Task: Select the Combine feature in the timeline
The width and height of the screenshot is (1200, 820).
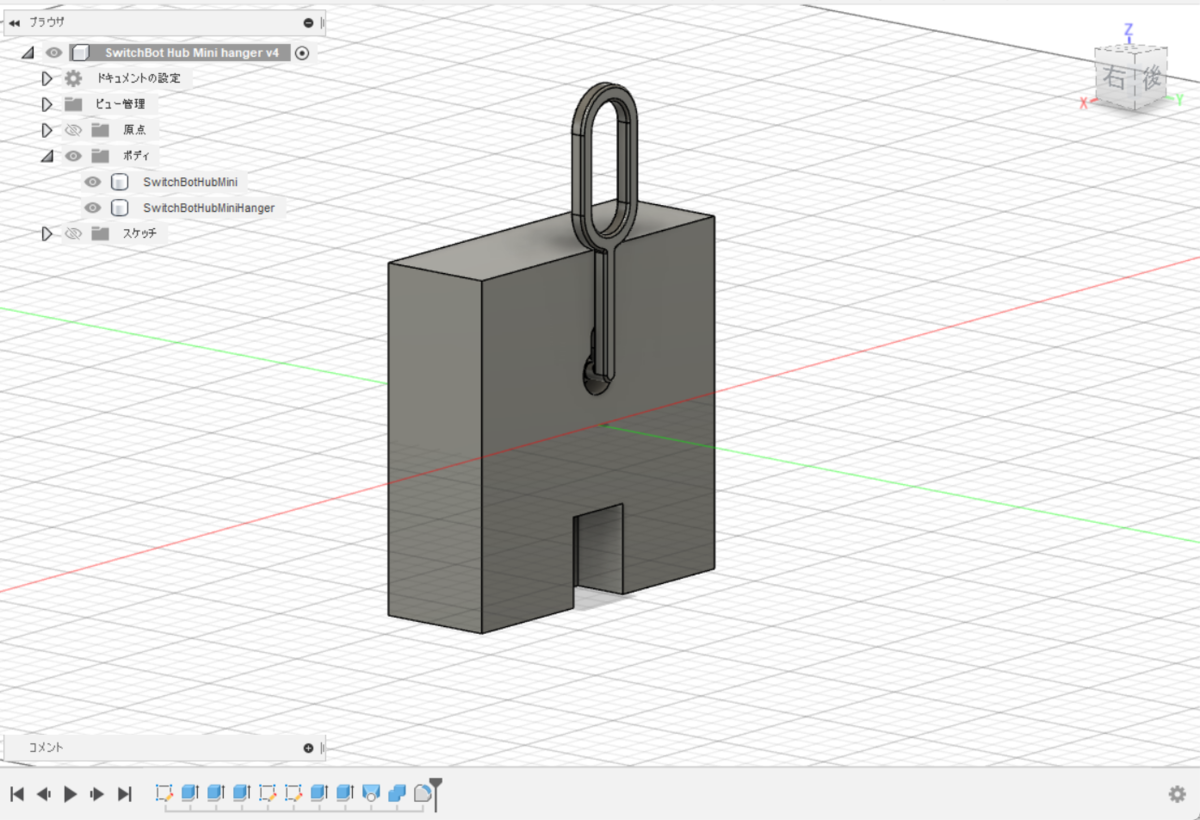Action: tap(397, 793)
